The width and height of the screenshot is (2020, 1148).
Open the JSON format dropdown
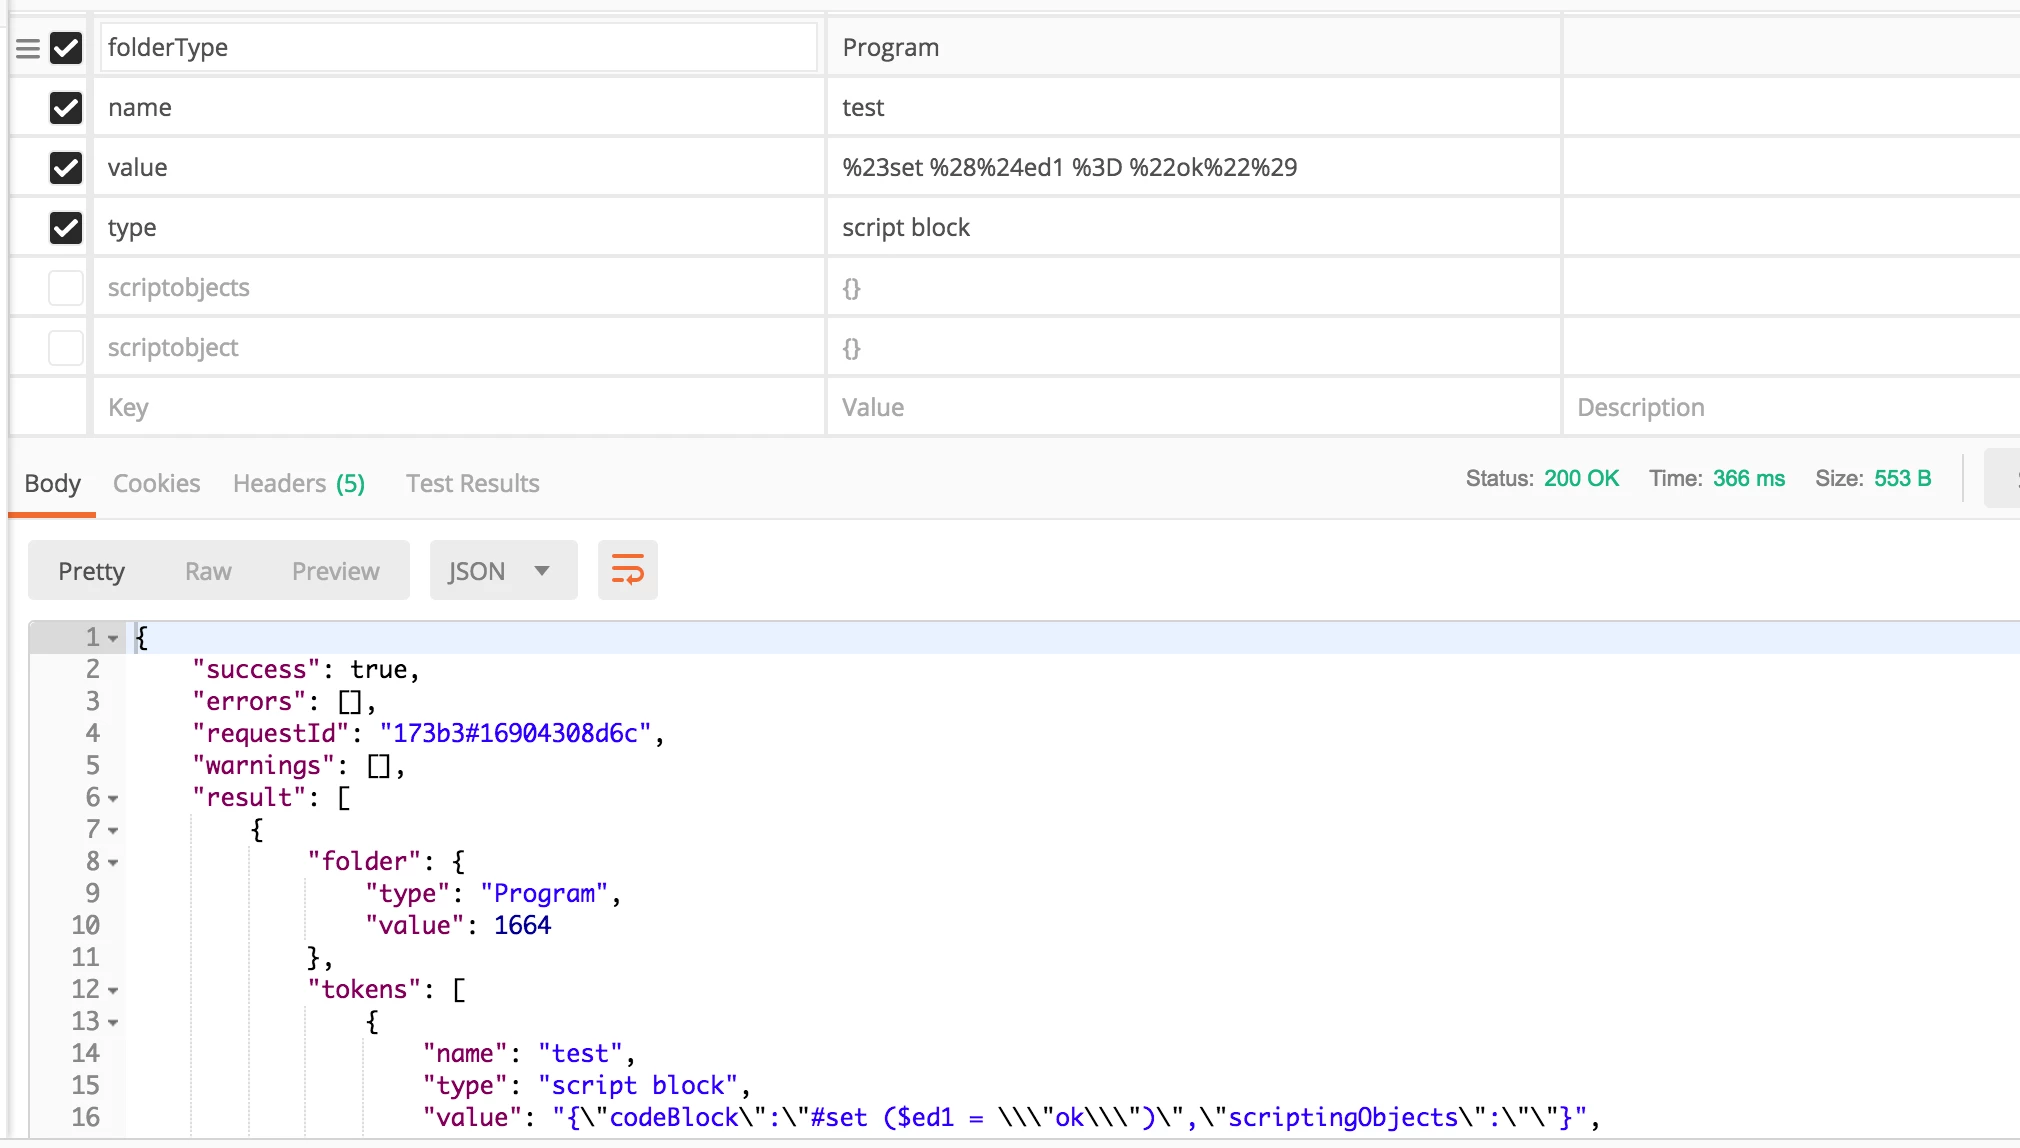(502, 571)
